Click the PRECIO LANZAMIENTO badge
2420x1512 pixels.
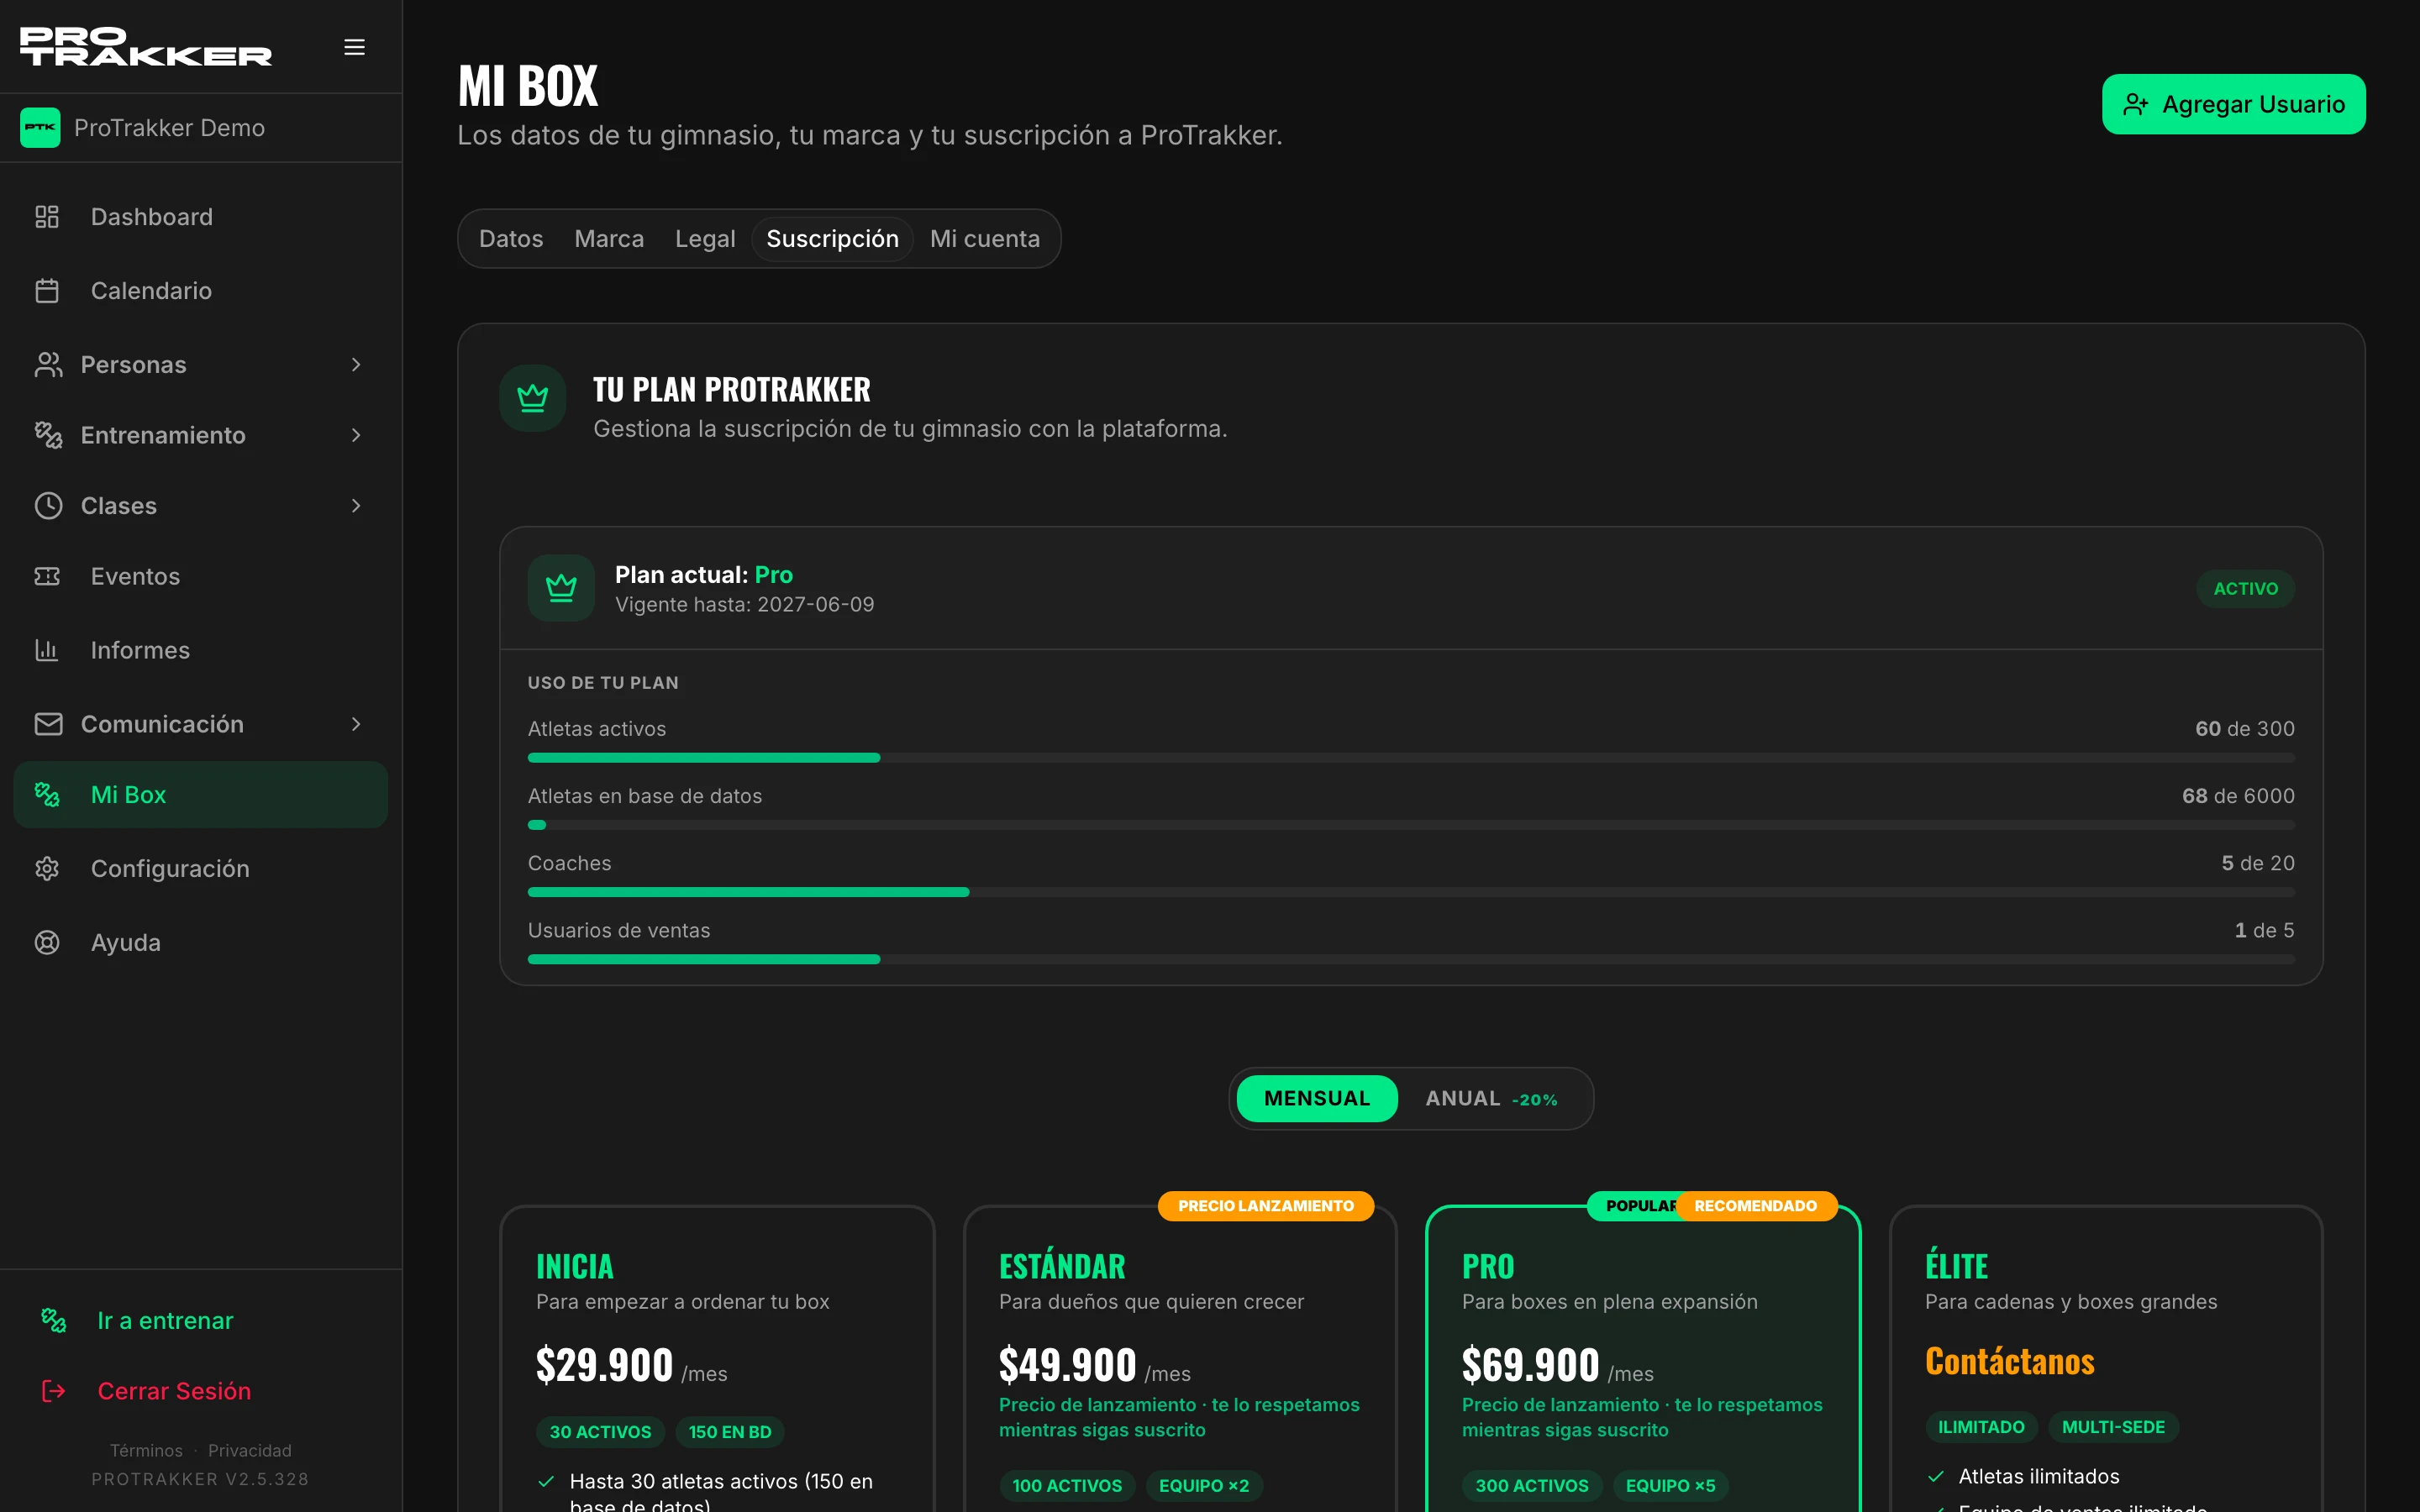coord(1266,1206)
